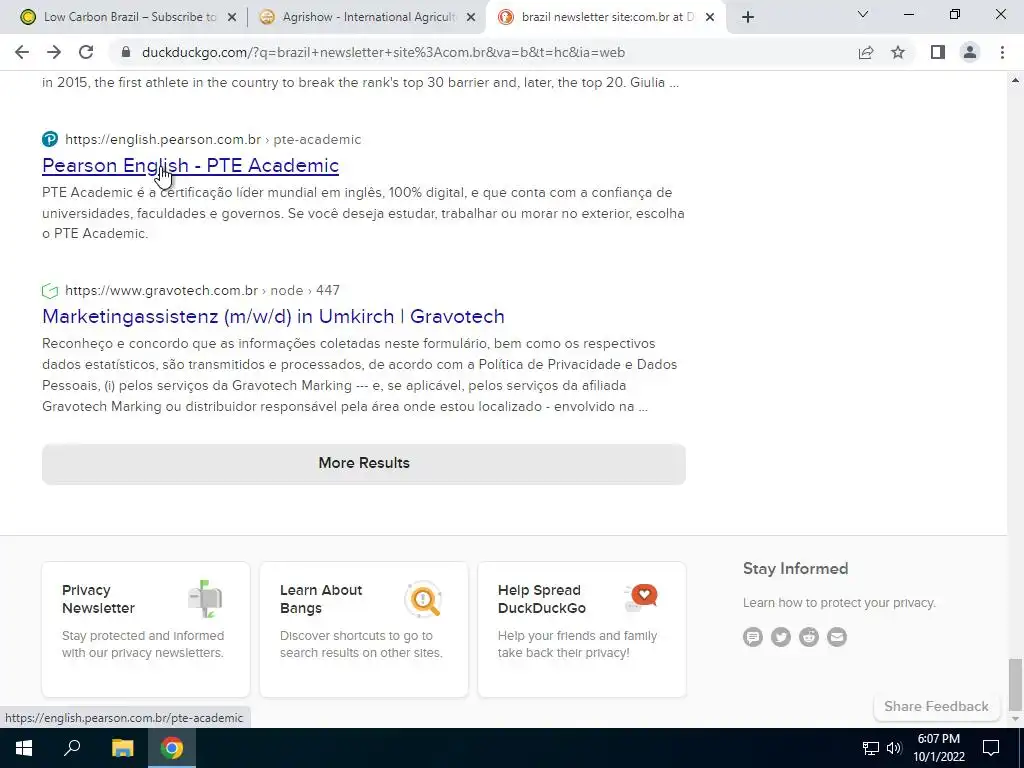Share this page via address bar icon
Screen dimensions: 1024x768
click(866, 52)
